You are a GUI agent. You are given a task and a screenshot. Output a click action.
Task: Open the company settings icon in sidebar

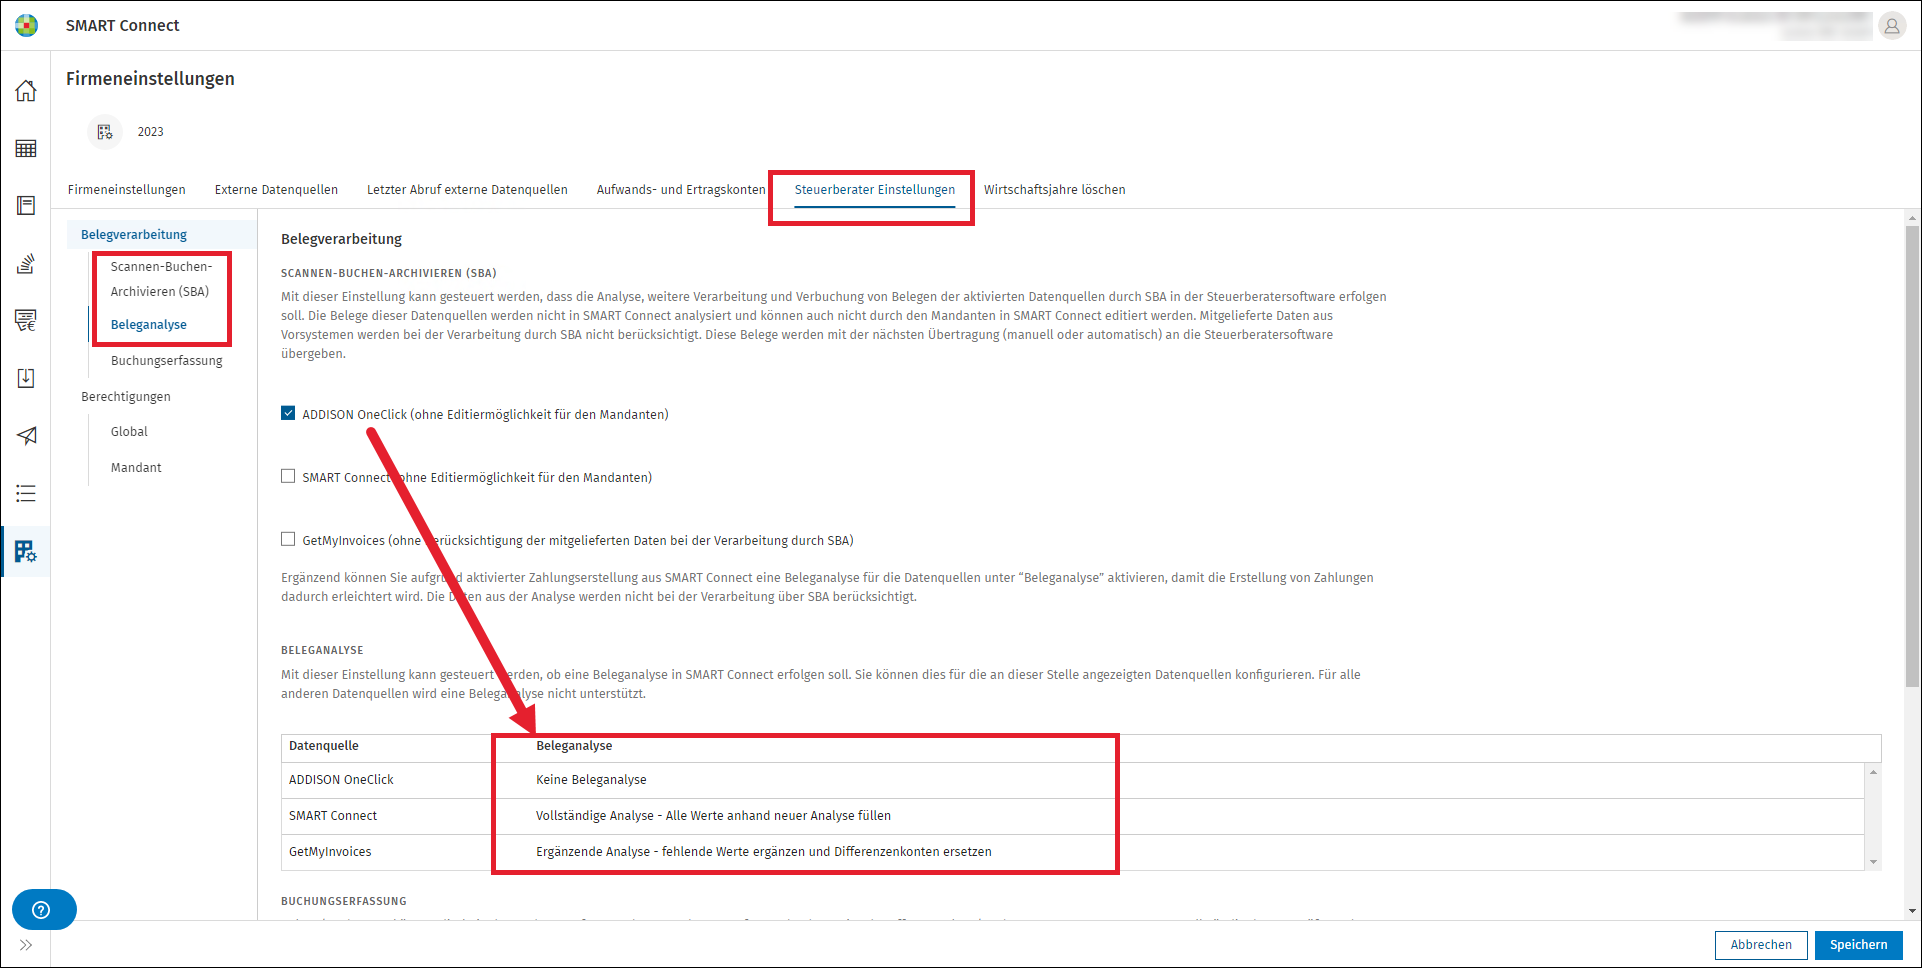coord(26,551)
